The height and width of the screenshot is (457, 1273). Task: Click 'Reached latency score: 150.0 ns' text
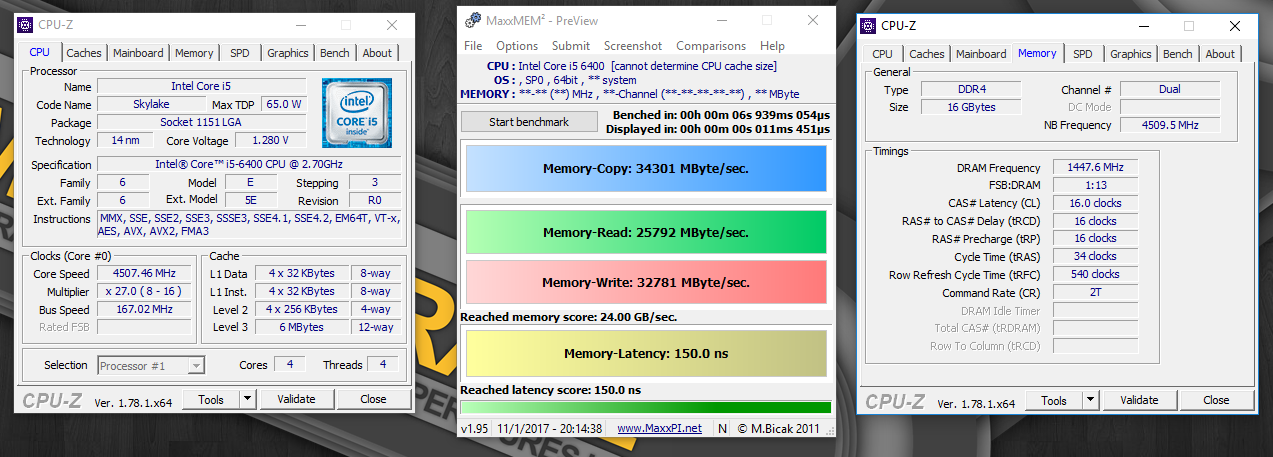550,390
